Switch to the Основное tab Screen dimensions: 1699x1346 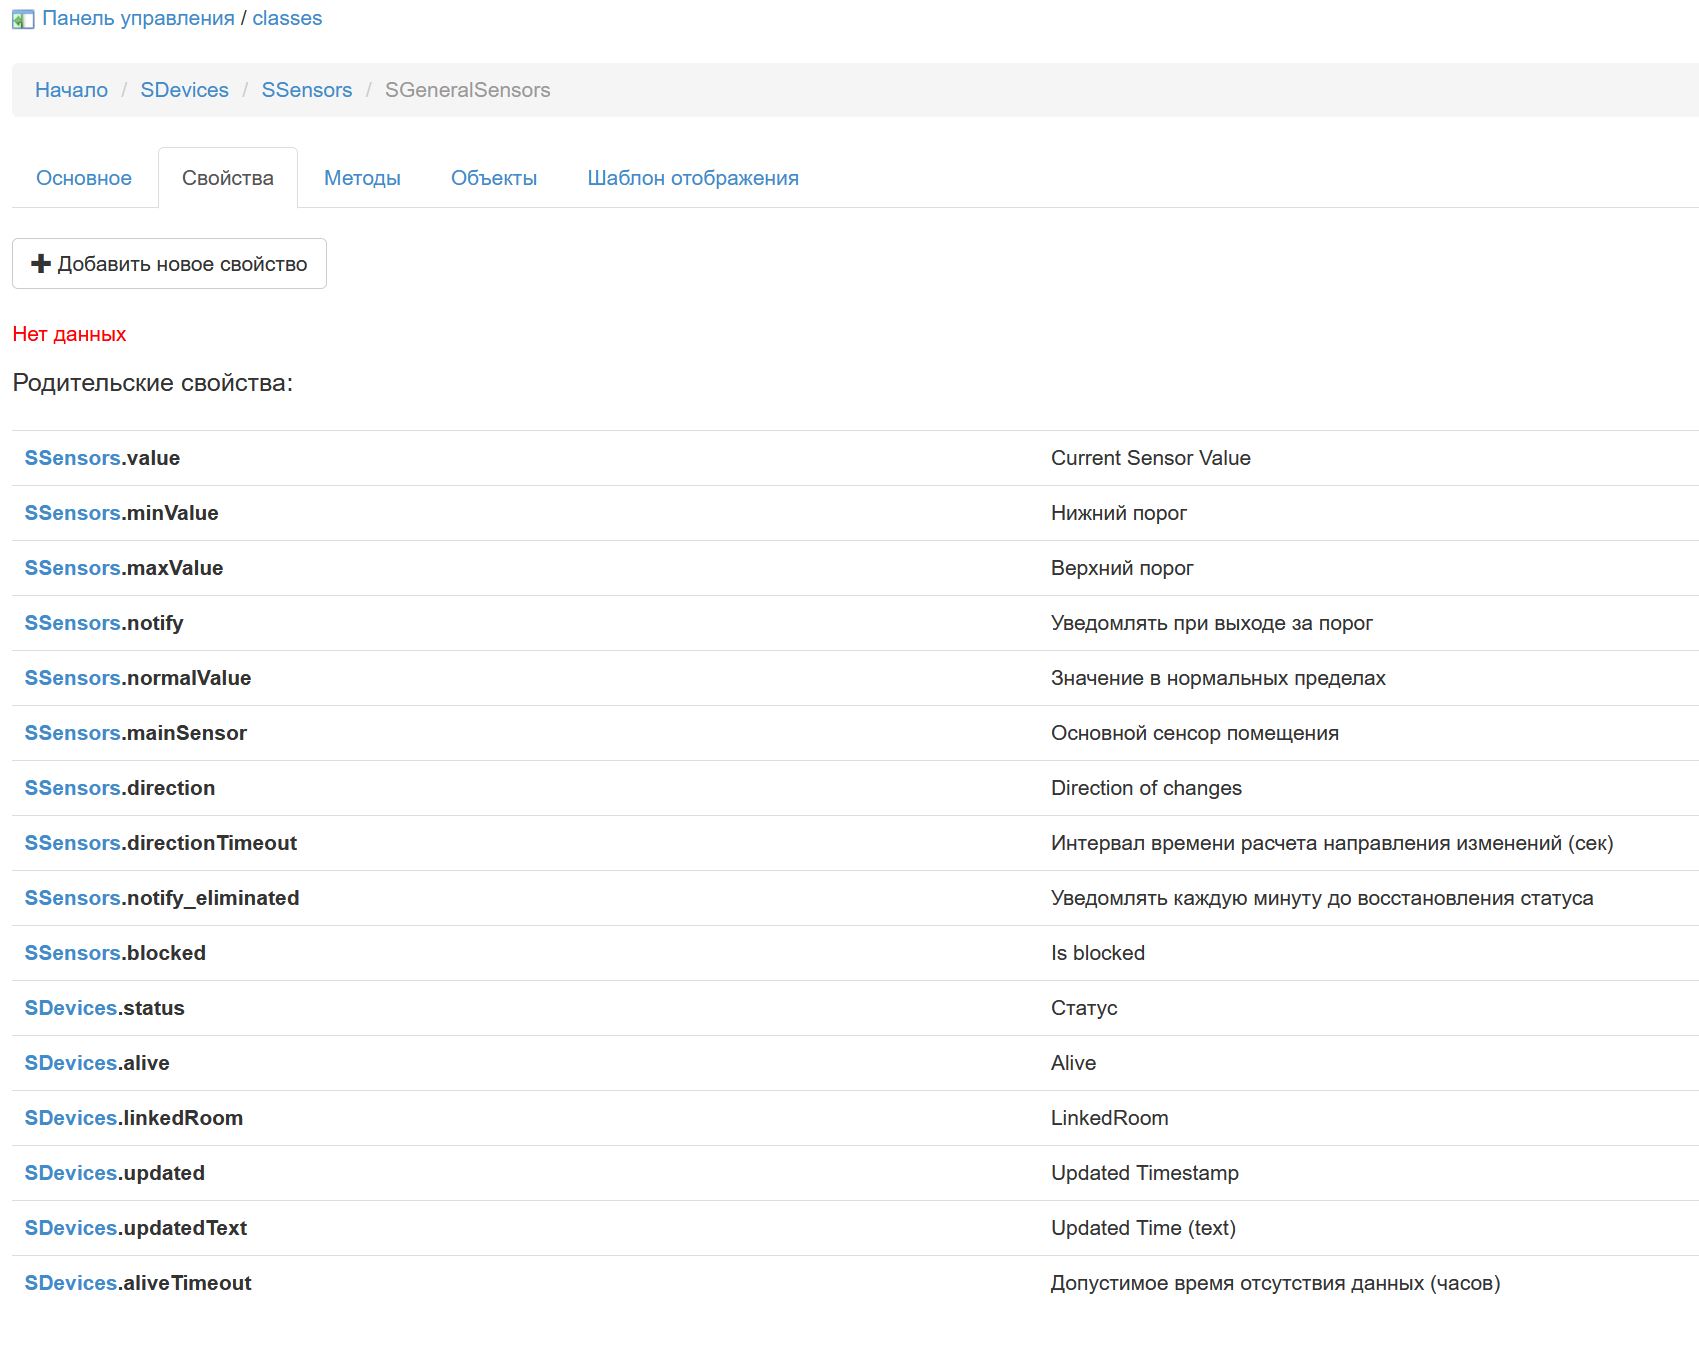pyautogui.click(x=84, y=178)
